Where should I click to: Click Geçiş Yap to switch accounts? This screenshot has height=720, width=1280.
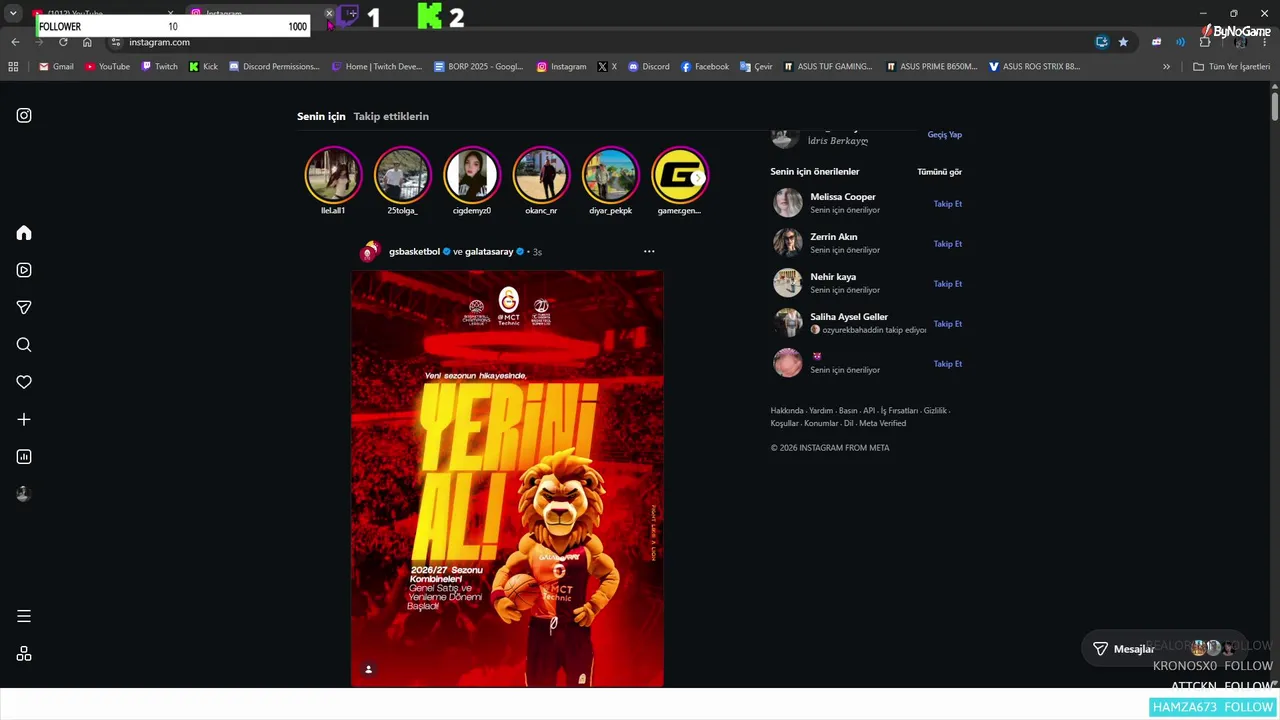click(944, 135)
